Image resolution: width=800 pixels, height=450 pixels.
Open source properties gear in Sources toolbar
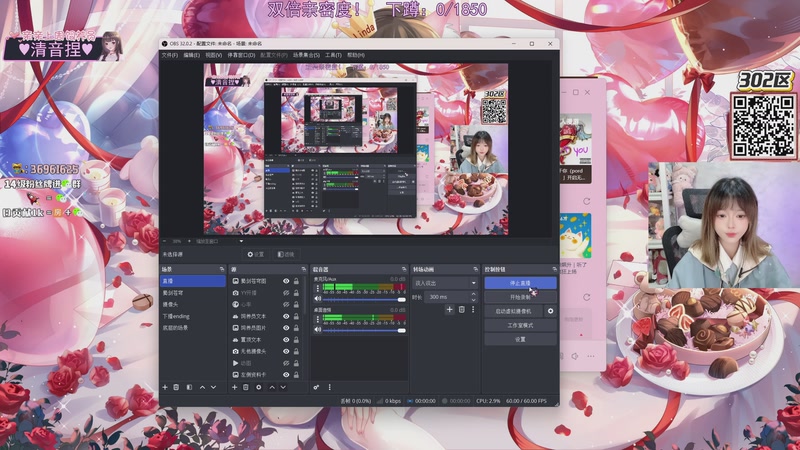tap(259, 387)
